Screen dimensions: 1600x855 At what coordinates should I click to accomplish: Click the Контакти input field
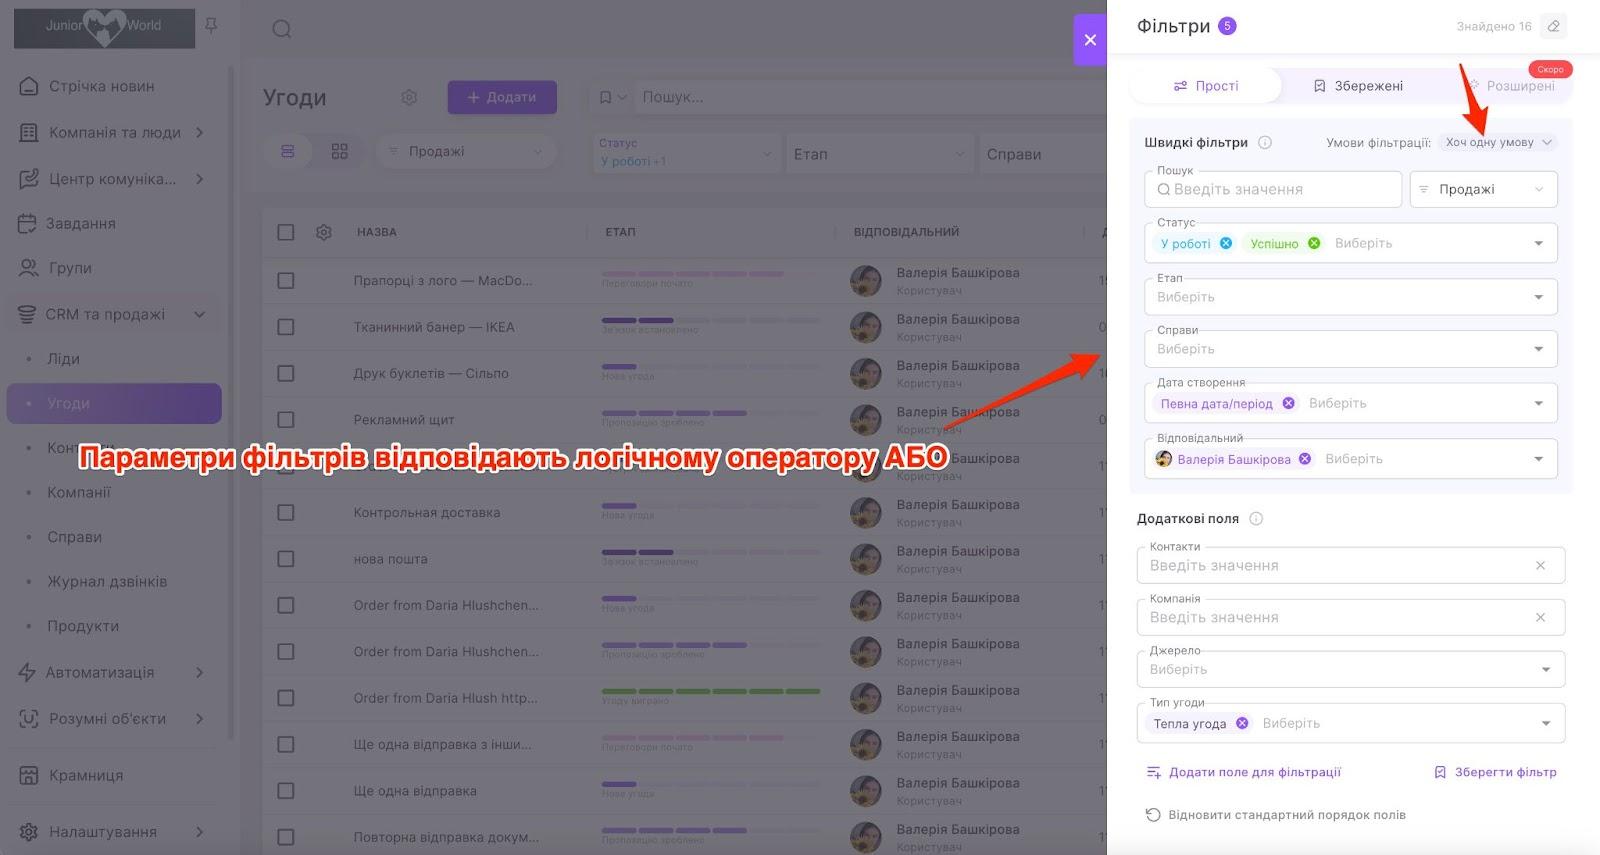click(1351, 565)
